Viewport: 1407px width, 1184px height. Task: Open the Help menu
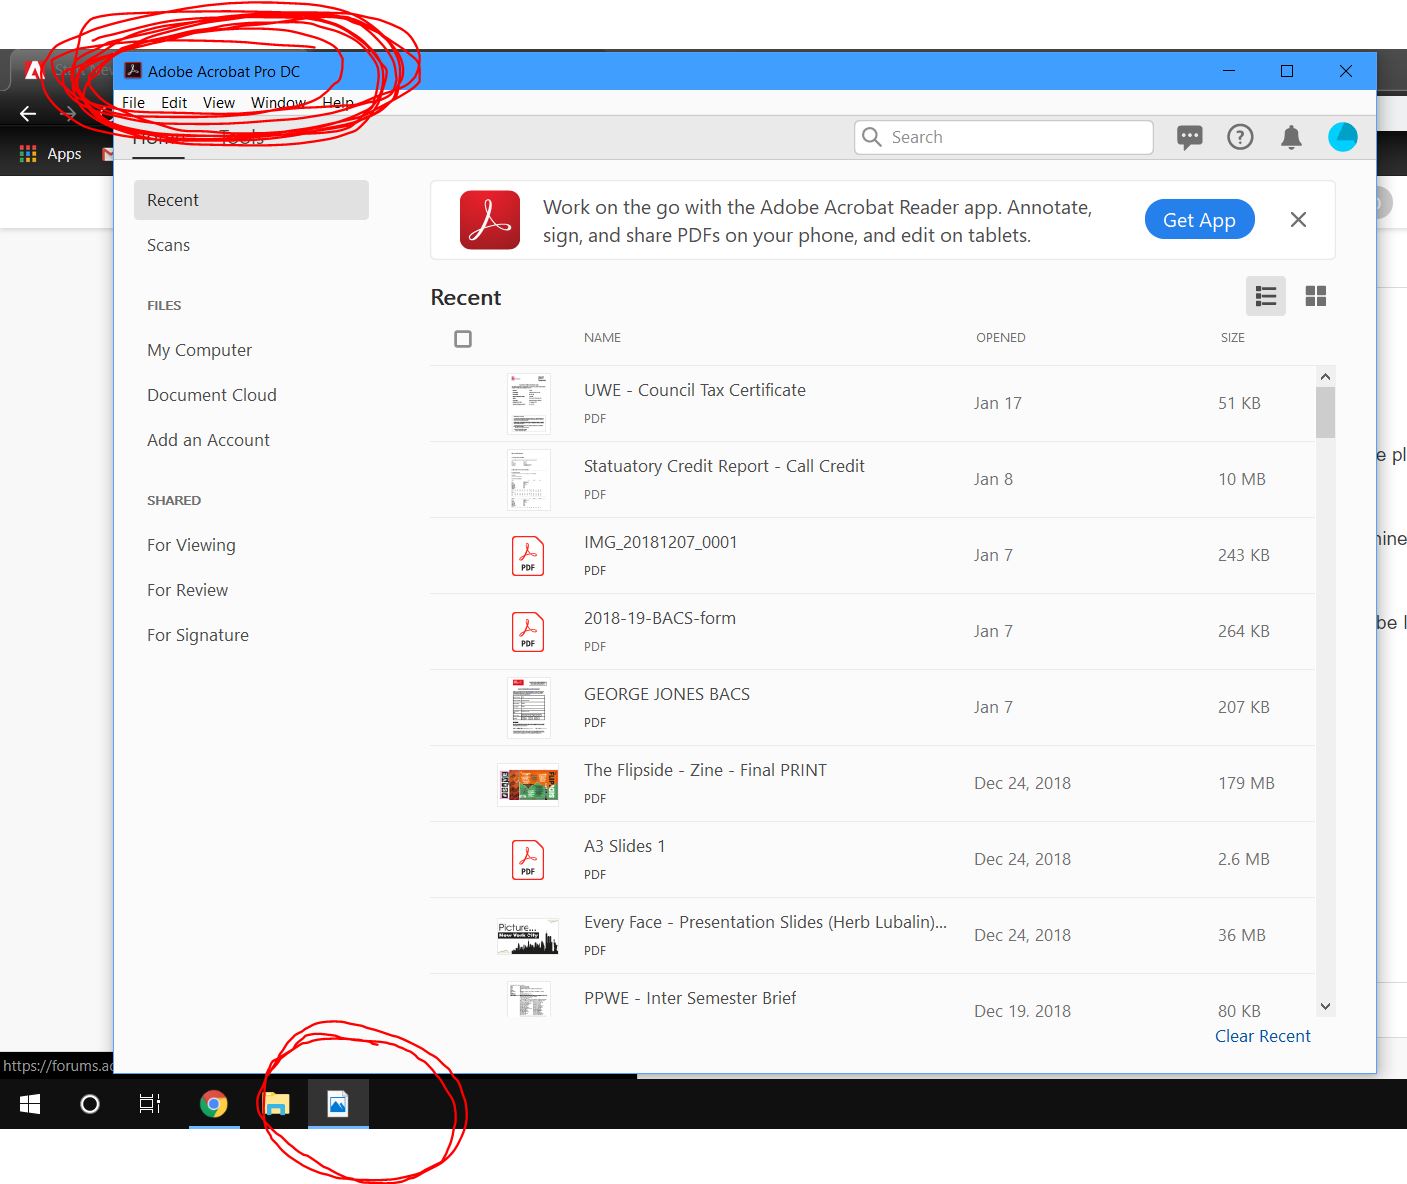click(338, 103)
